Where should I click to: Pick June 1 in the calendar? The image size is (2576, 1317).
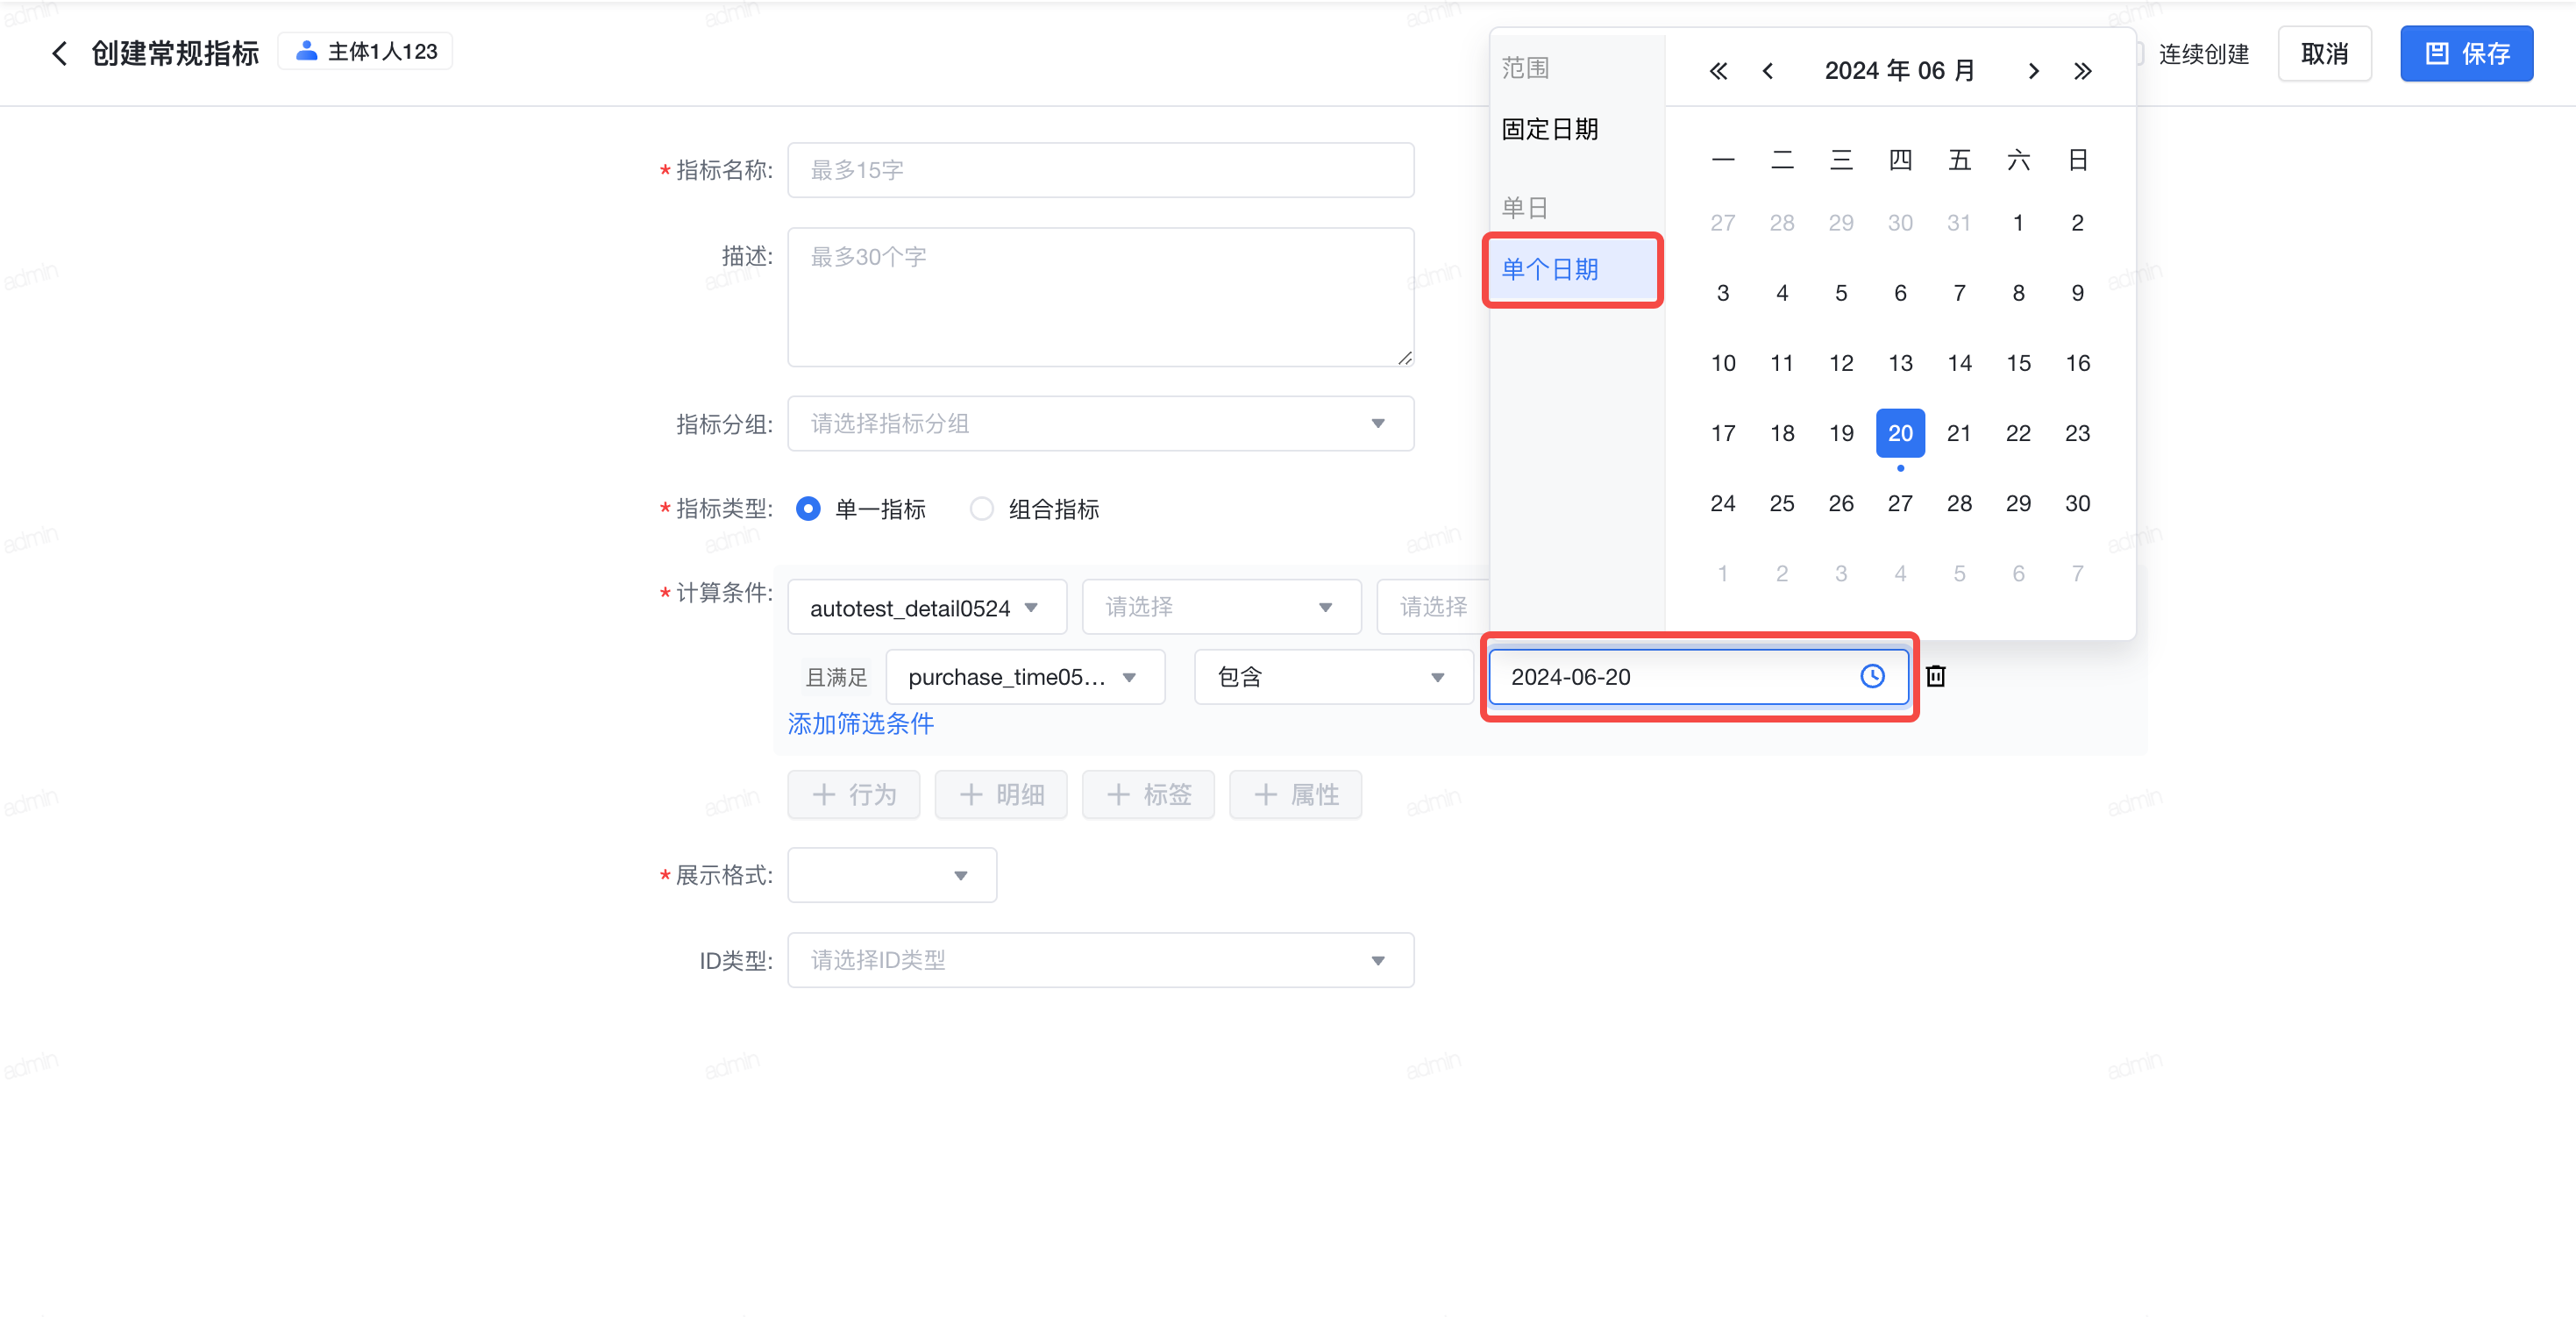pyautogui.click(x=2018, y=223)
